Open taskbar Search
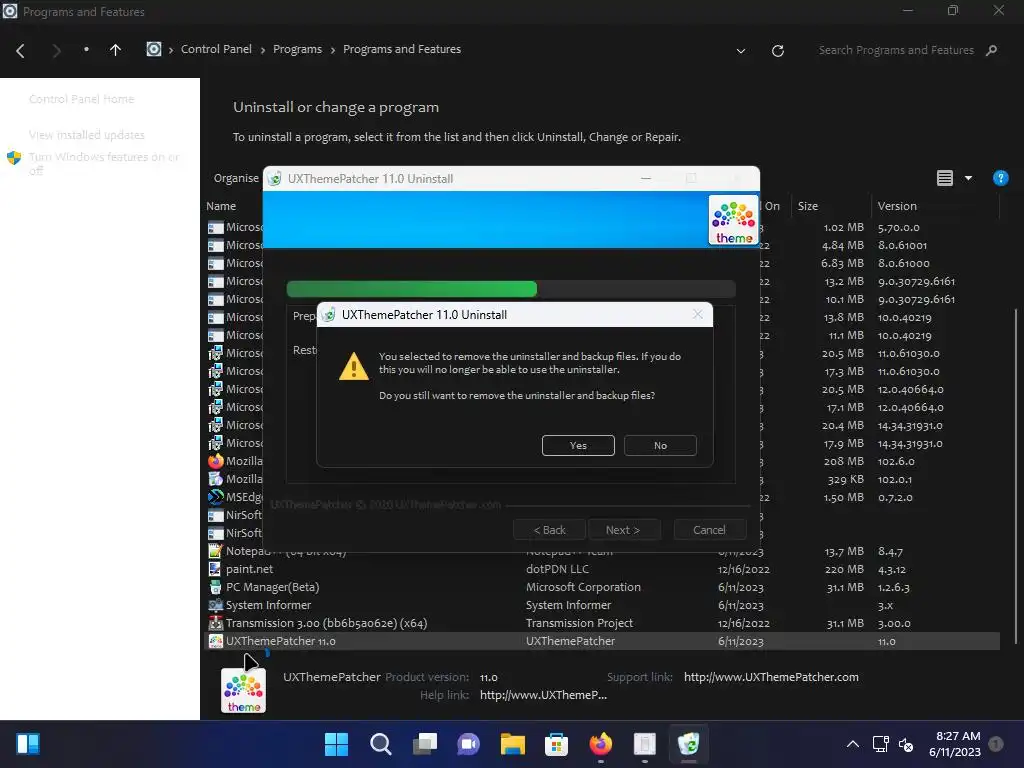Viewport: 1024px width, 768px height. [381, 744]
